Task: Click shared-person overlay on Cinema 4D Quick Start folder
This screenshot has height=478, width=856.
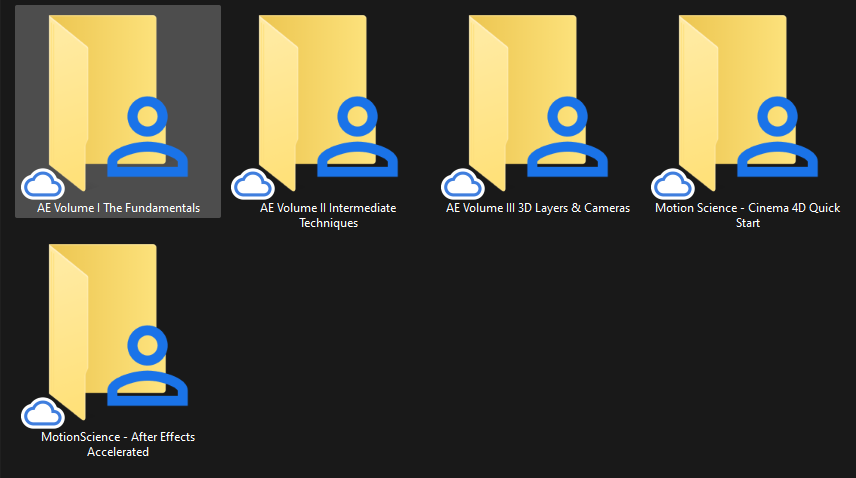Action: pos(778,137)
